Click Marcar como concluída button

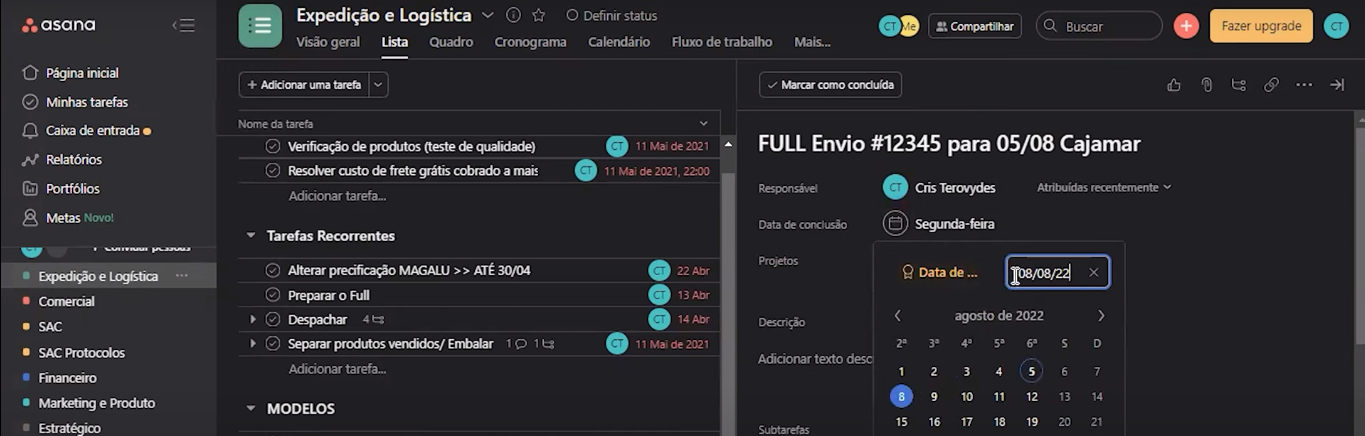(830, 85)
